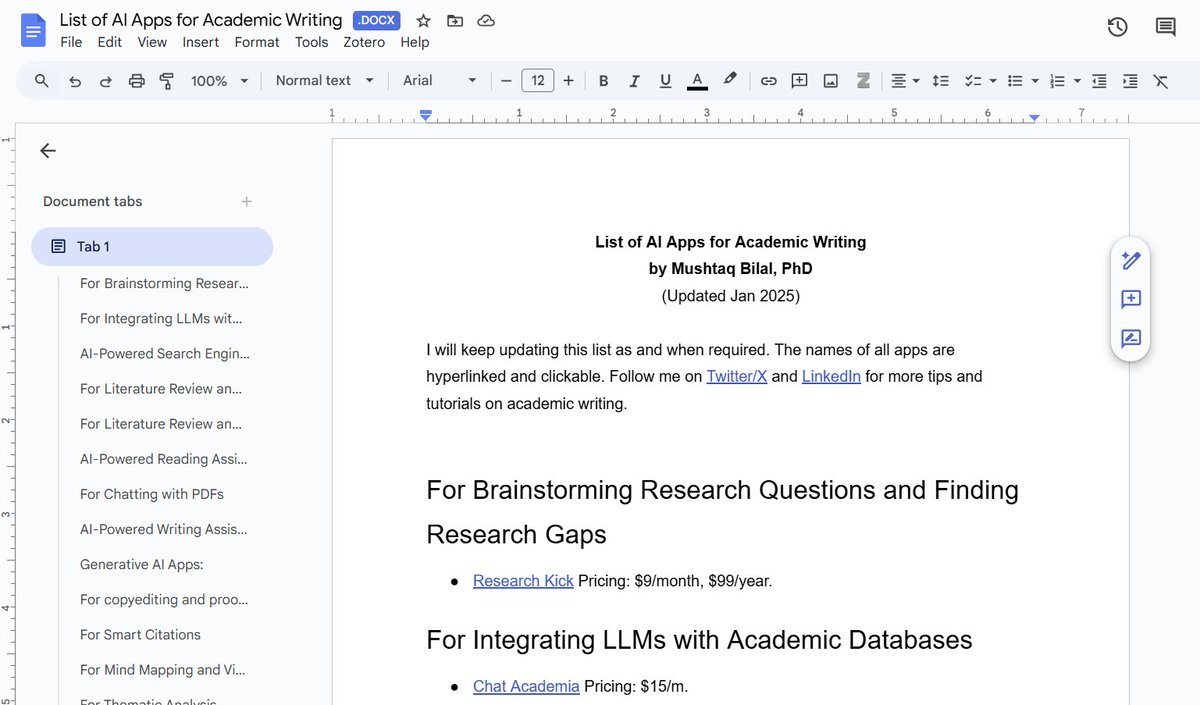Click the font size field showing 12
The height and width of the screenshot is (705, 1200).
(x=538, y=81)
